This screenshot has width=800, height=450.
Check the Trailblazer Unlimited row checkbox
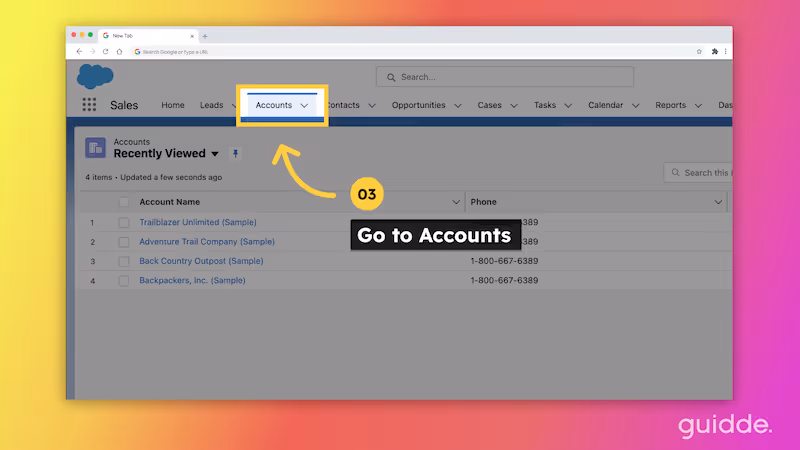tap(123, 222)
